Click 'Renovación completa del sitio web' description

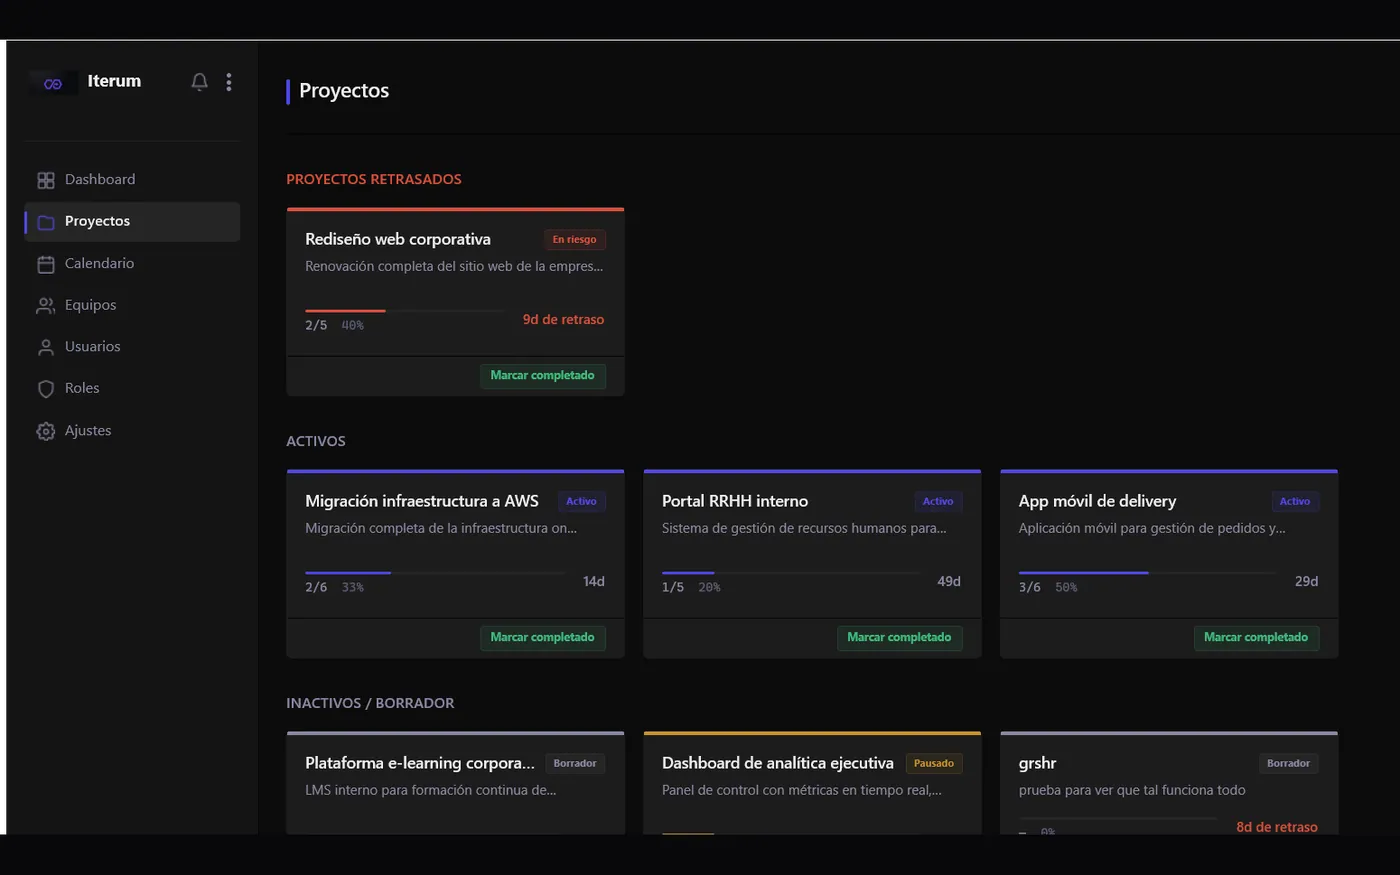click(x=454, y=266)
